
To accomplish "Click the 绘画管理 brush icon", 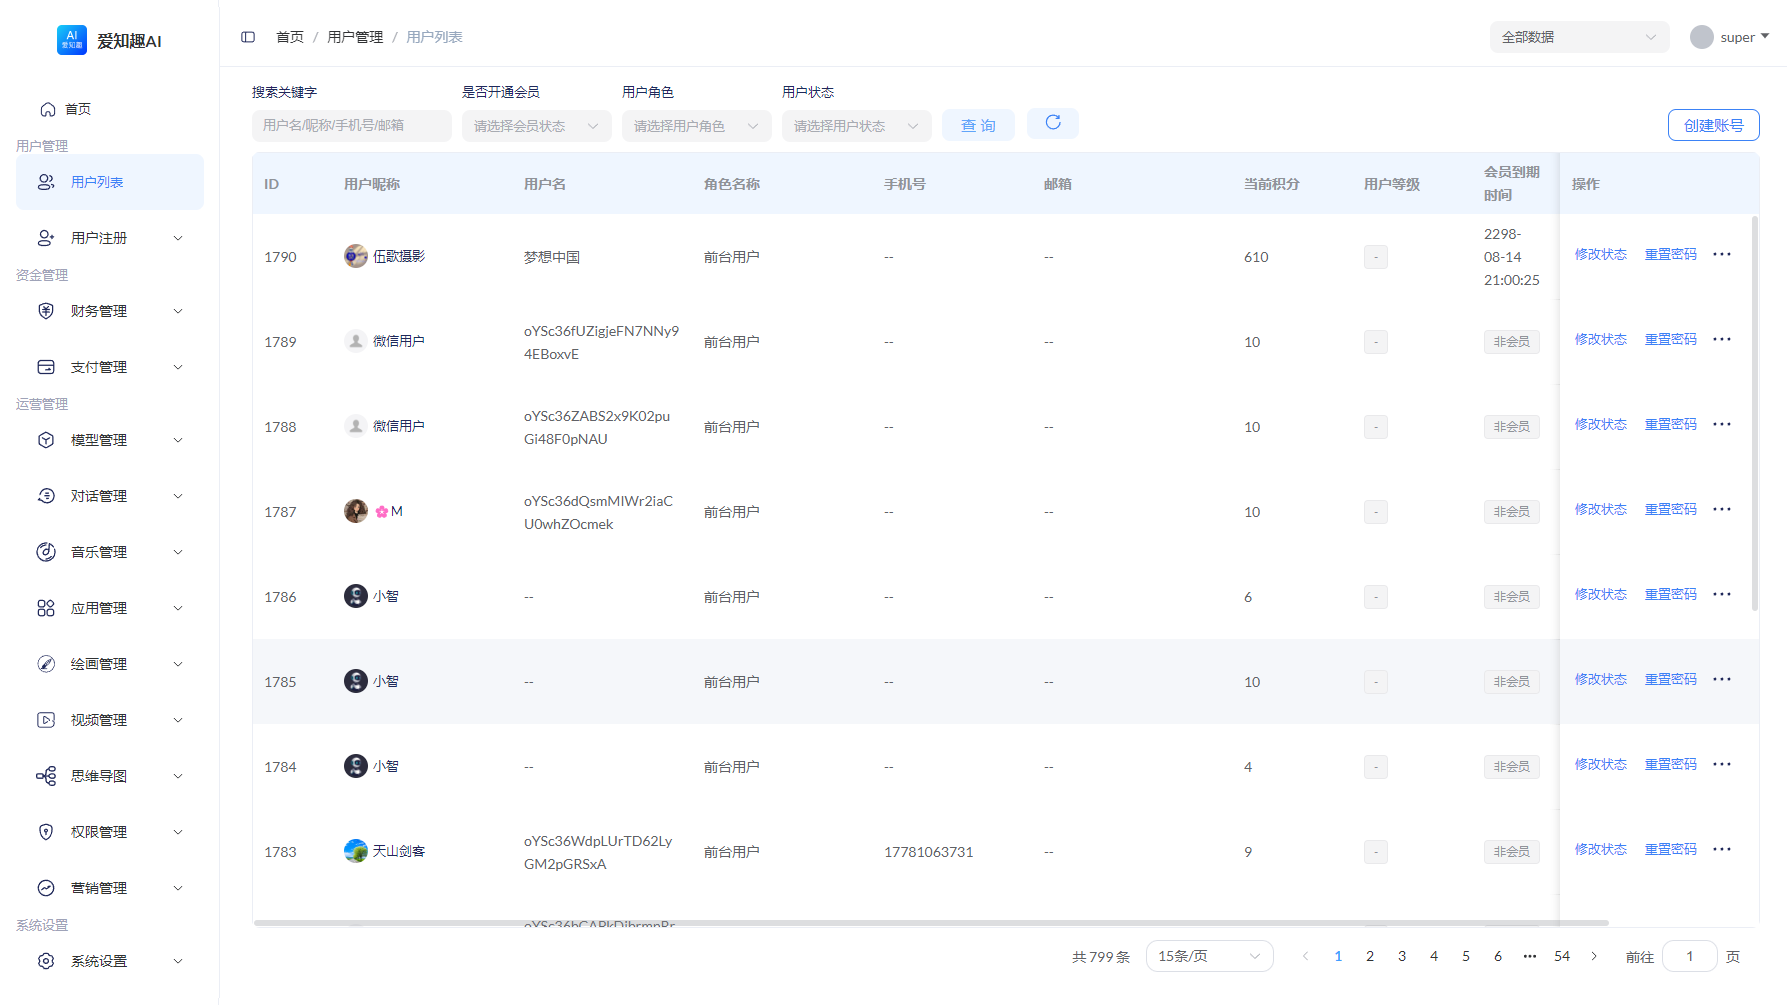I will [46, 664].
